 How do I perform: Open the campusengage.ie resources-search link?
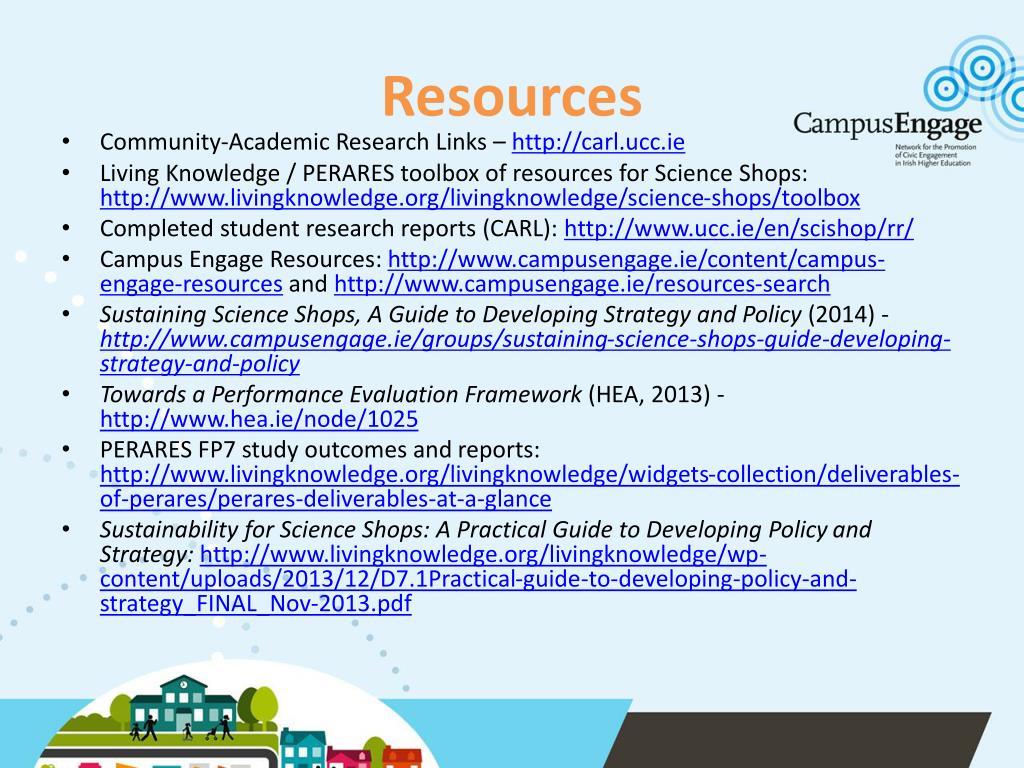pyautogui.click(x=582, y=284)
